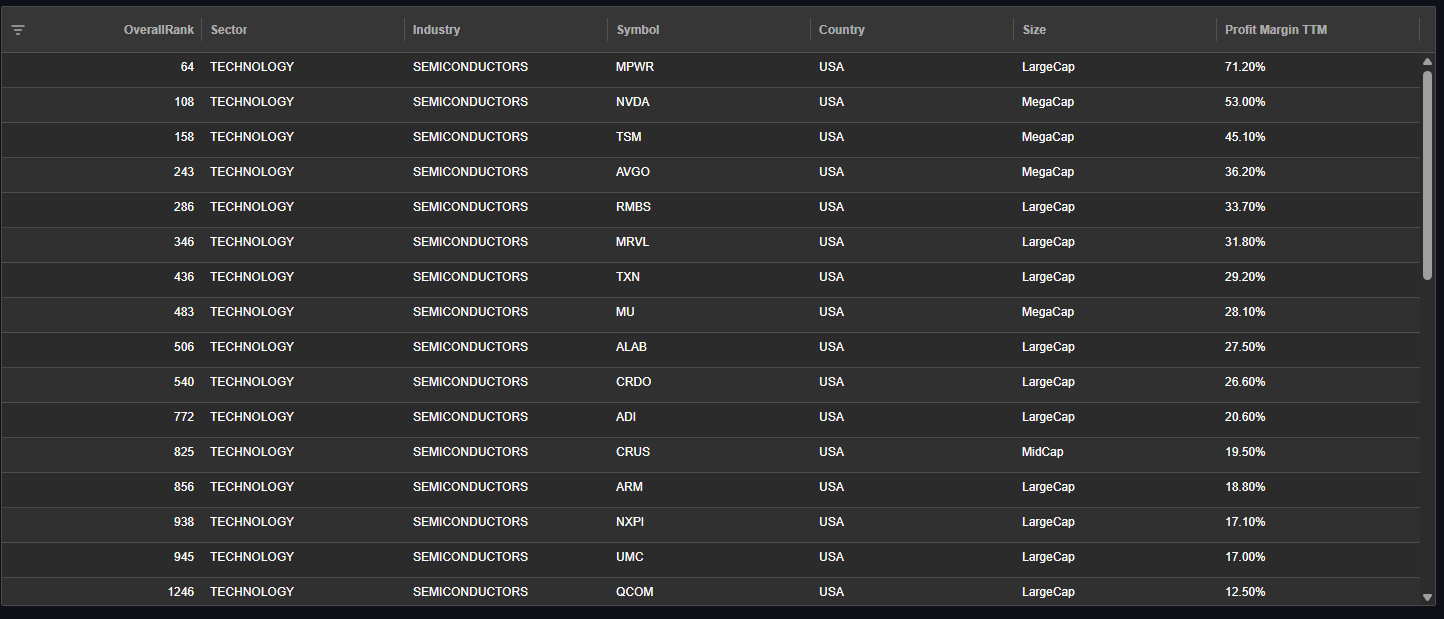1444x619 pixels.
Task: Select the RMBS symbol cell
Action: click(x=633, y=207)
